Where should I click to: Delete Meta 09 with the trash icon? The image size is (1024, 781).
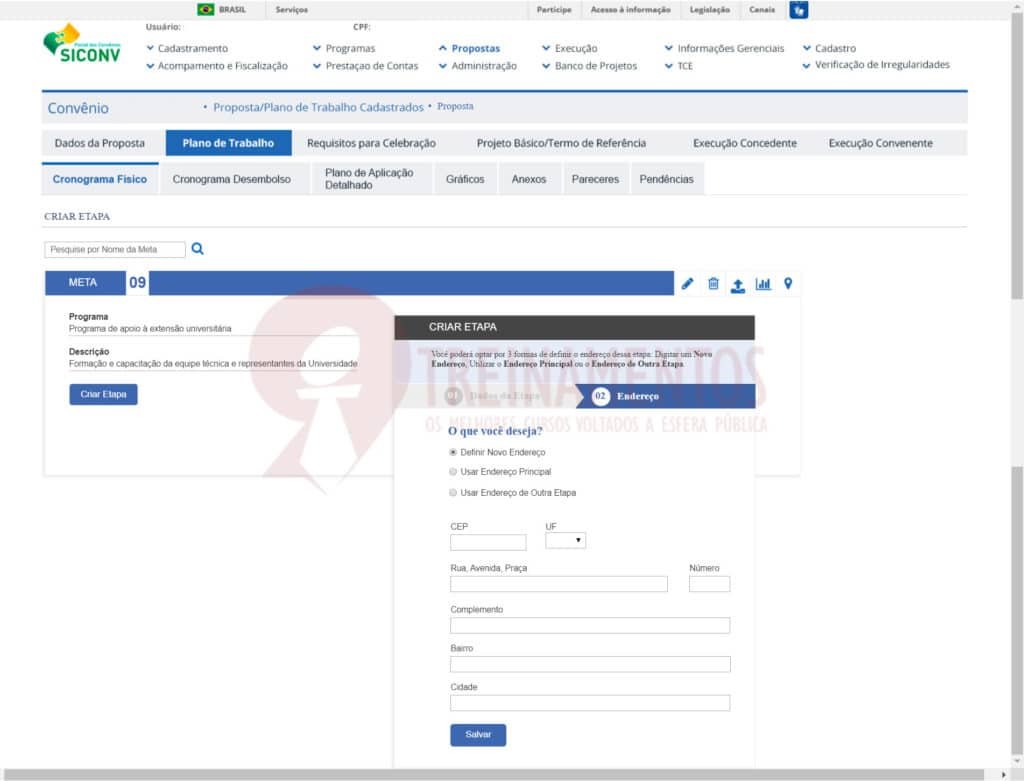click(713, 284)
